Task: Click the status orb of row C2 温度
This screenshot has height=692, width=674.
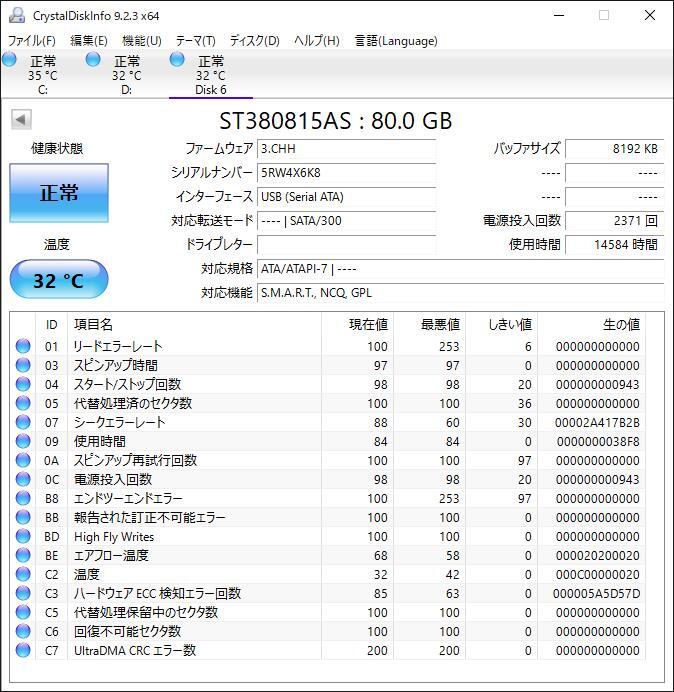Action: tap(23, 574)
